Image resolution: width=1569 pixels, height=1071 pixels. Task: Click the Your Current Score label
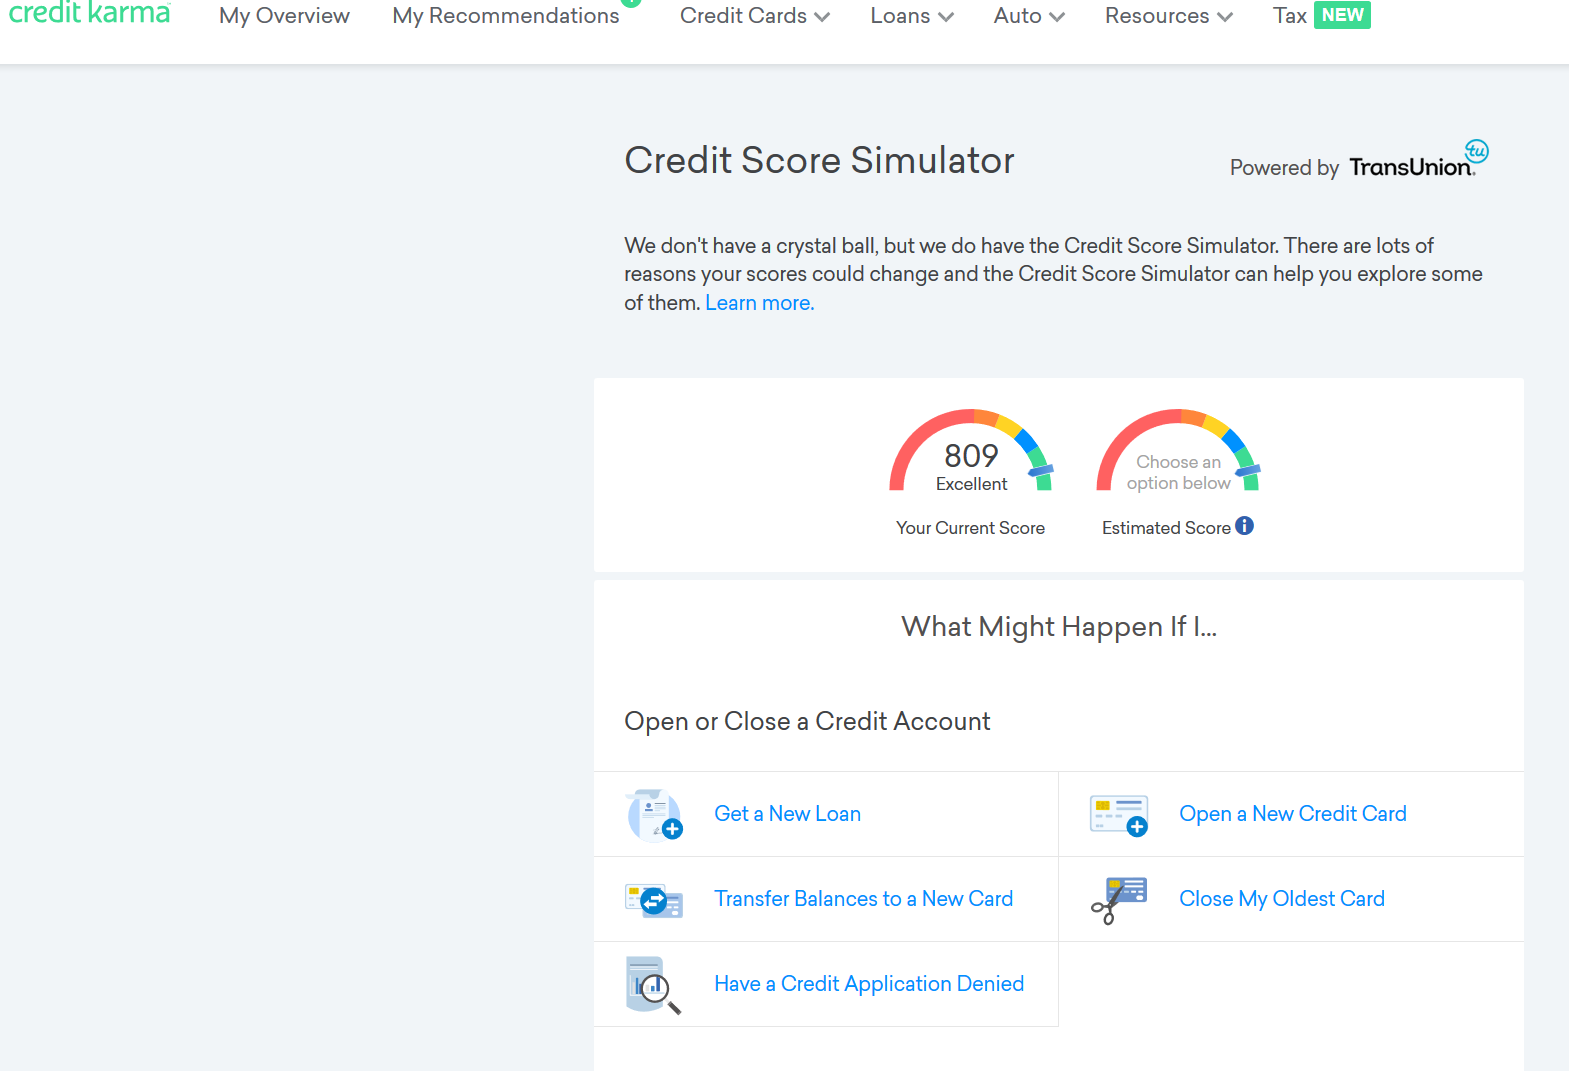tap(970, 528)
